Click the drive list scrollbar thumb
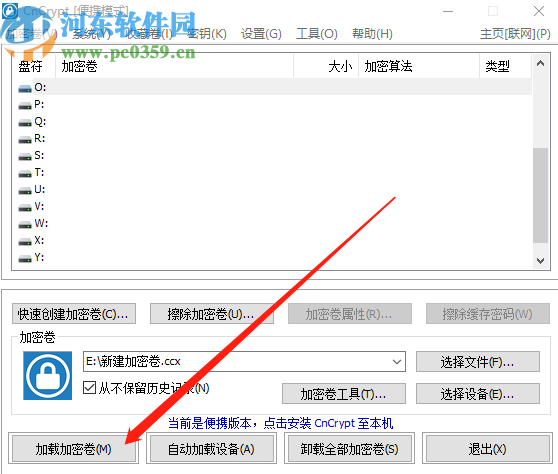Screen dimensions: 558x474 [x=540, y=195]
